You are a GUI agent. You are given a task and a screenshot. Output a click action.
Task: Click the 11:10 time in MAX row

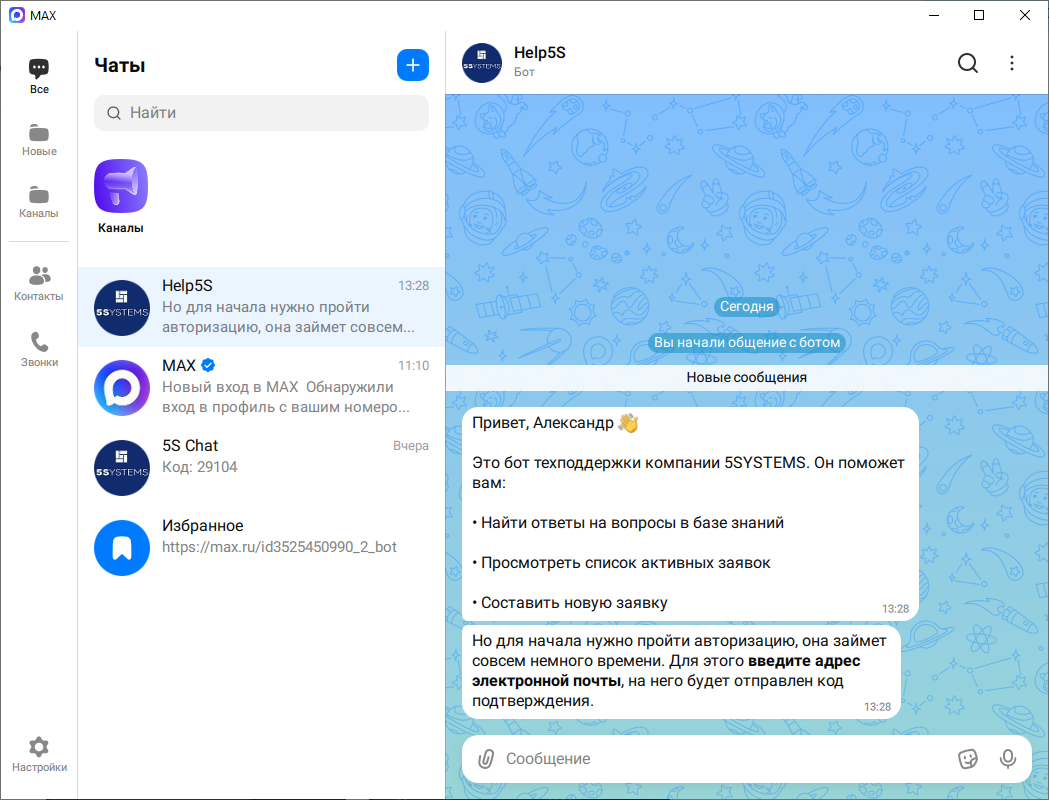tap(413, 366)
